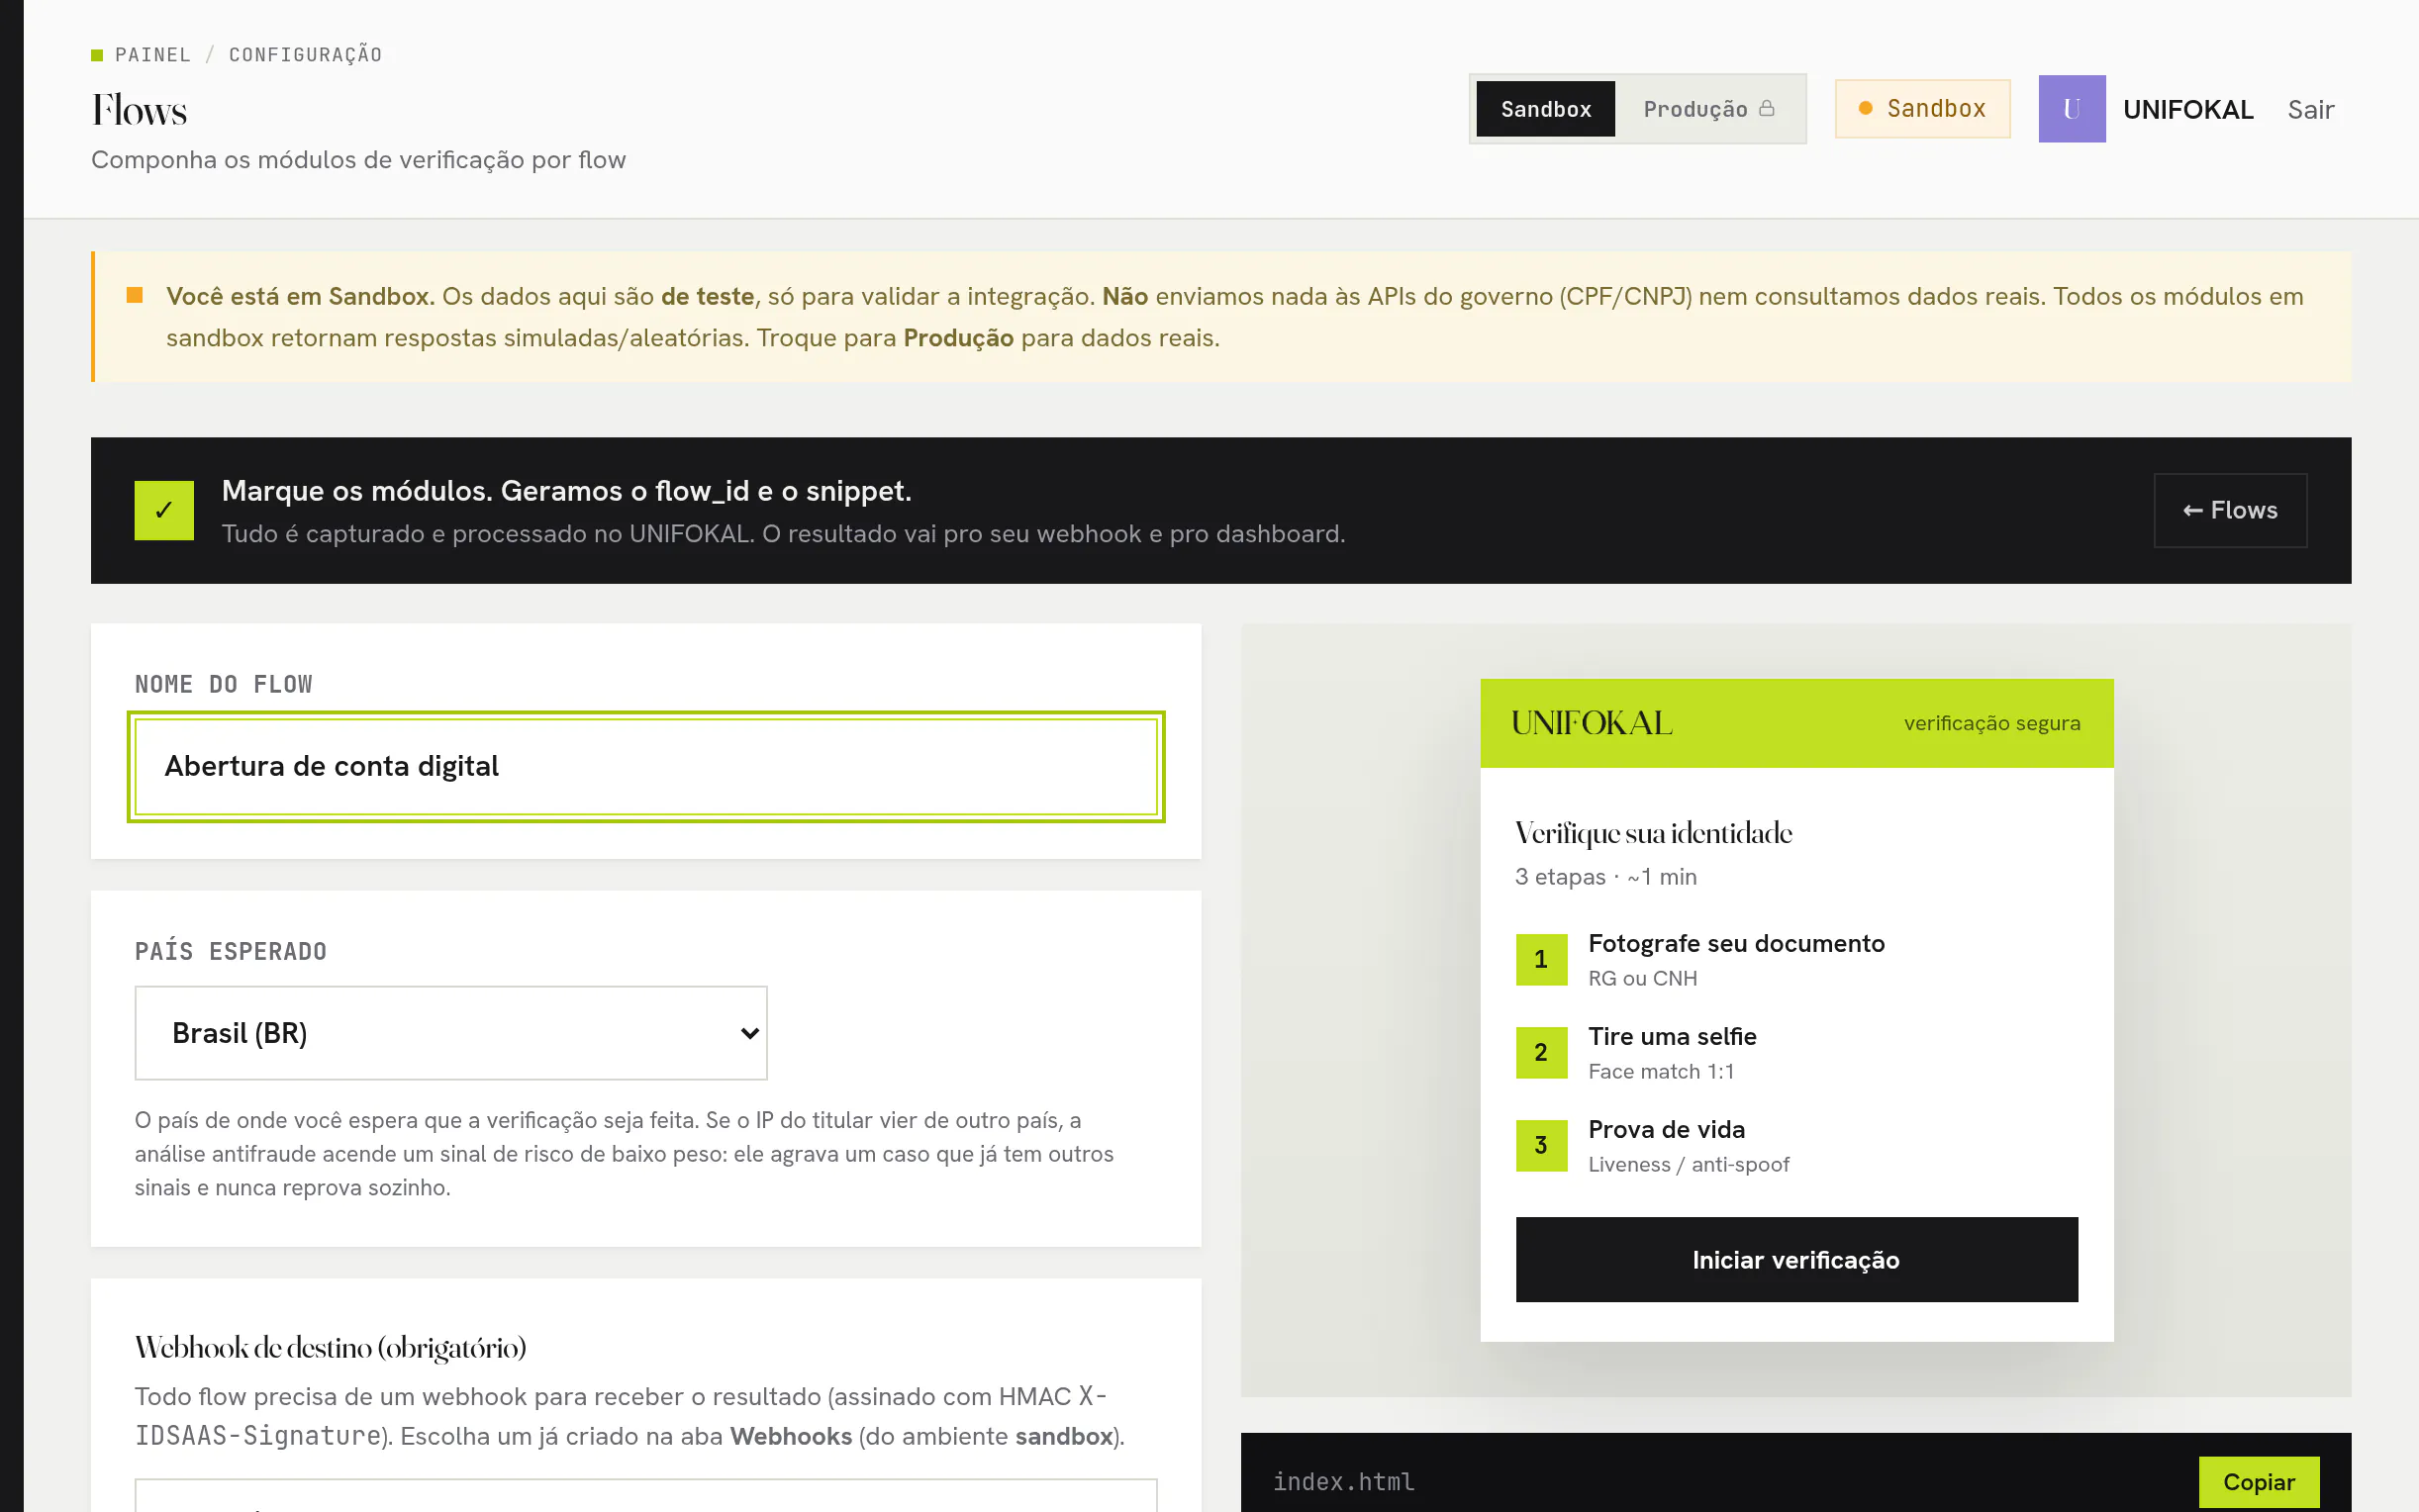This screenshot has height=1512, width=2419.
Task: Click the 'Verifique sua identidade' heading
Action: (x=1653, y=833)
